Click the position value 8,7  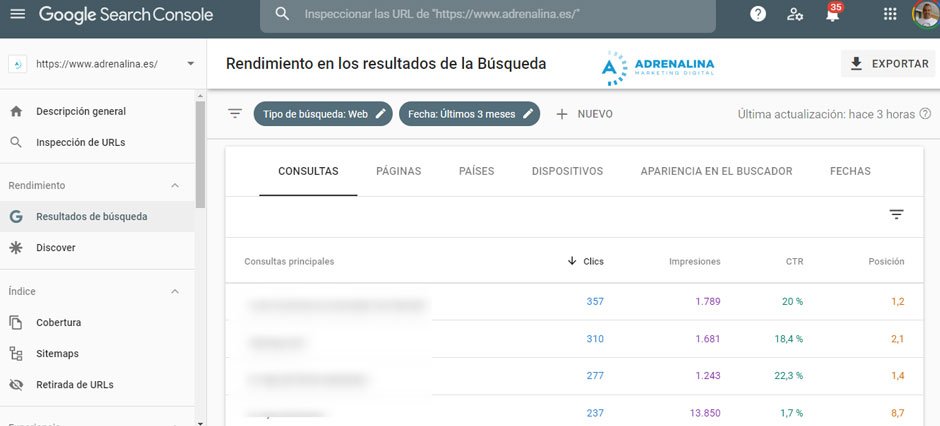(x=897, y=413)
